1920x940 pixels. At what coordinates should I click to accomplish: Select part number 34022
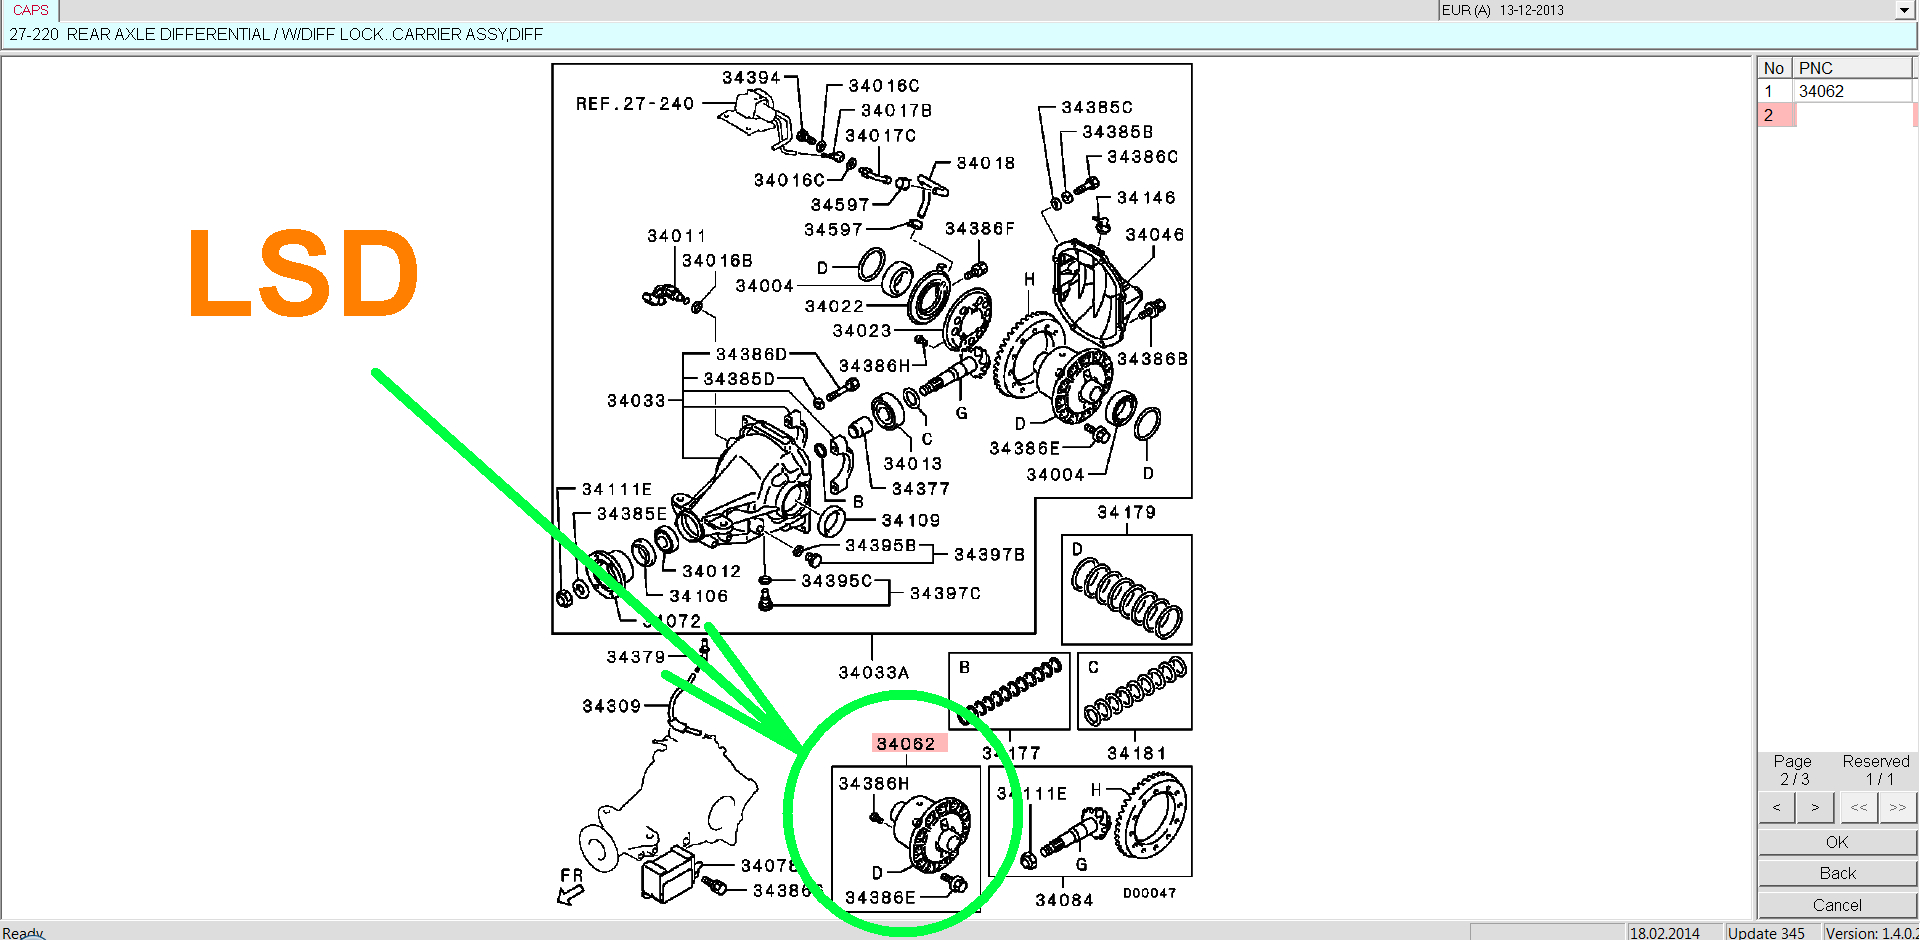click(834, 306)
